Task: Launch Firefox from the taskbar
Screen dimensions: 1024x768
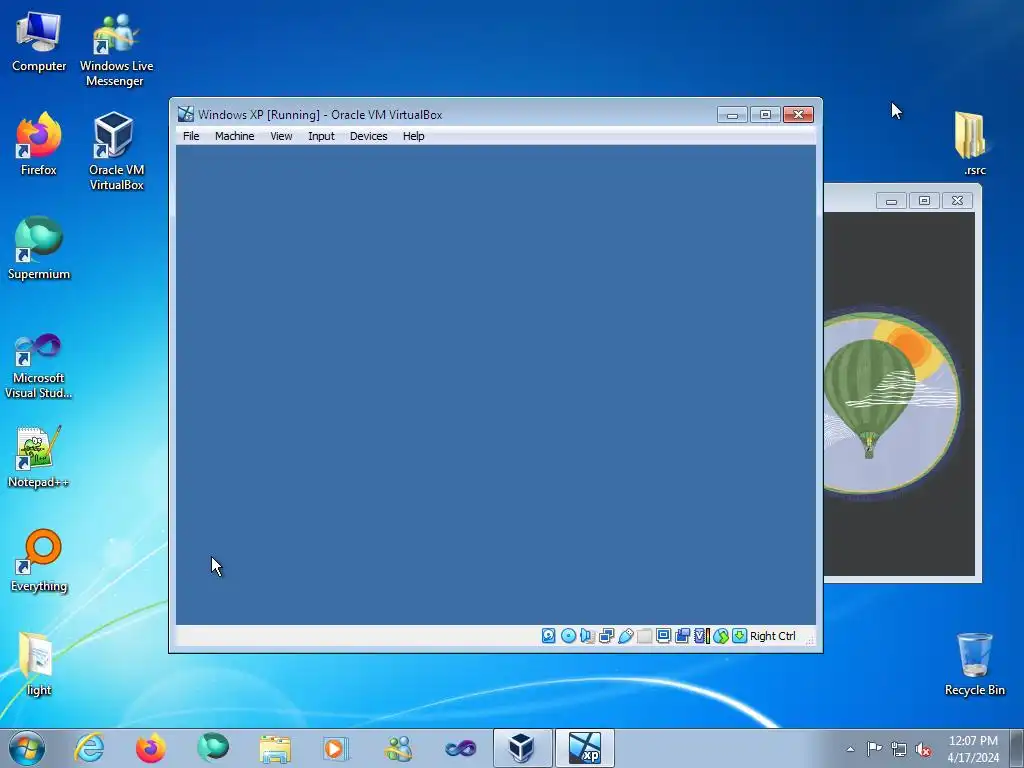Action: (x=151, y=748)
